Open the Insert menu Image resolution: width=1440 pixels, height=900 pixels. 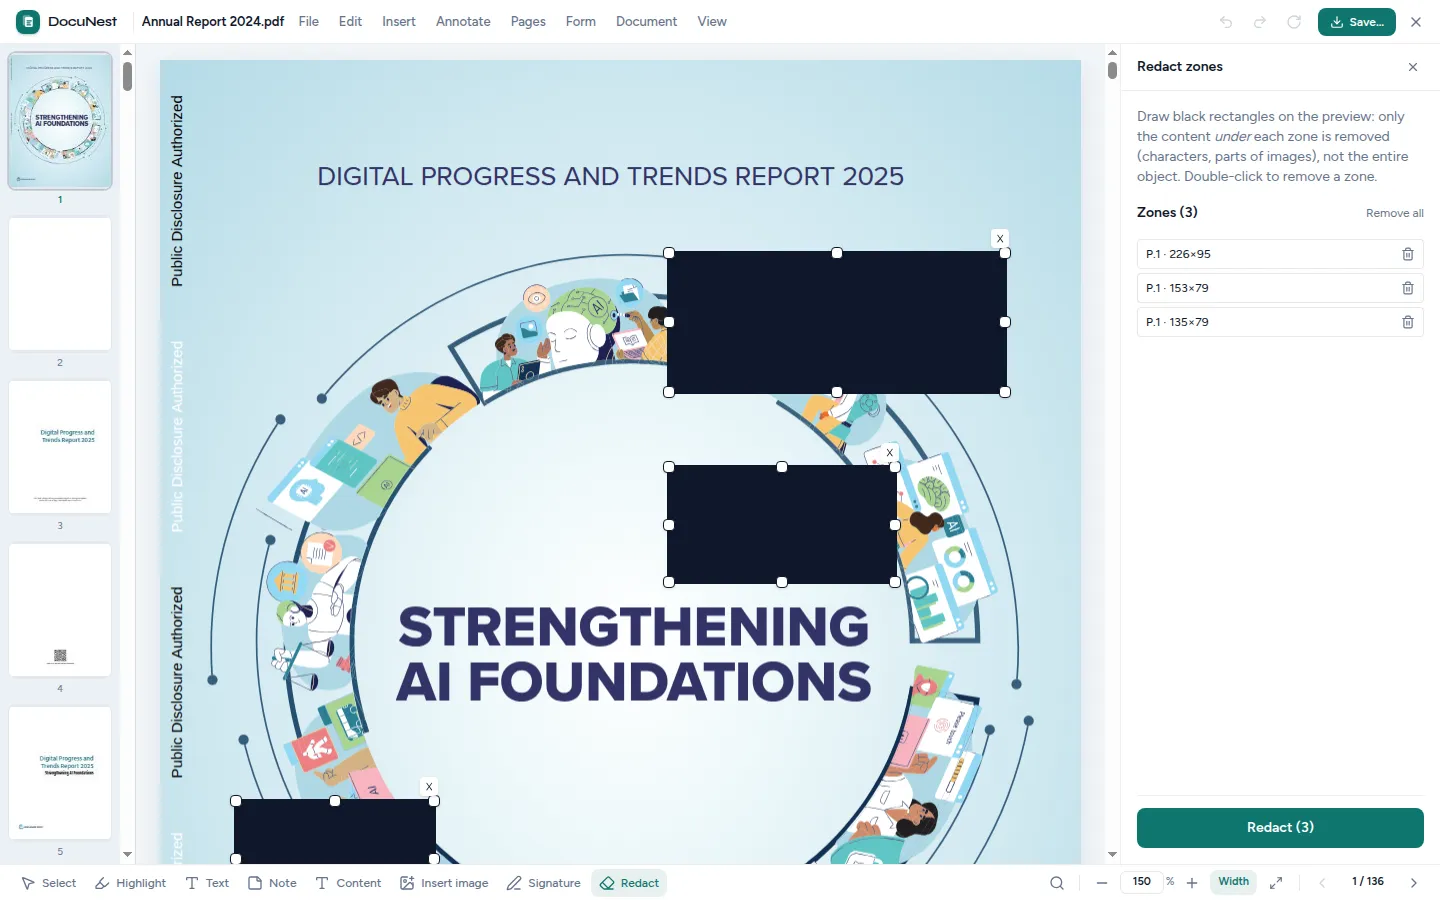point(399,22)
